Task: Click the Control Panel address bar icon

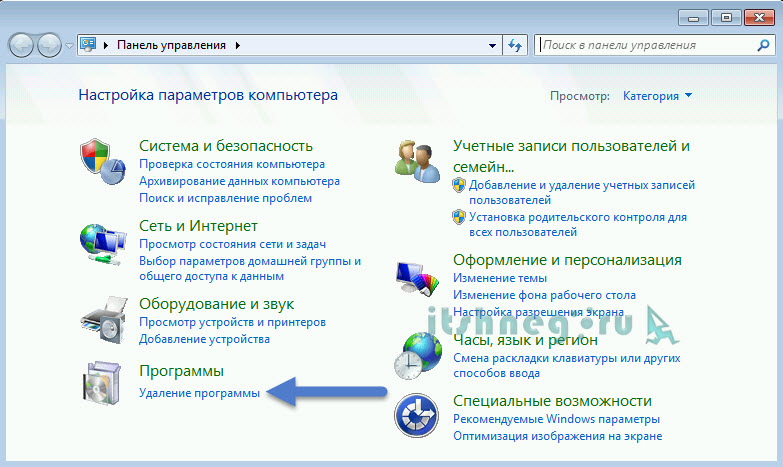Action: point(88,45)
